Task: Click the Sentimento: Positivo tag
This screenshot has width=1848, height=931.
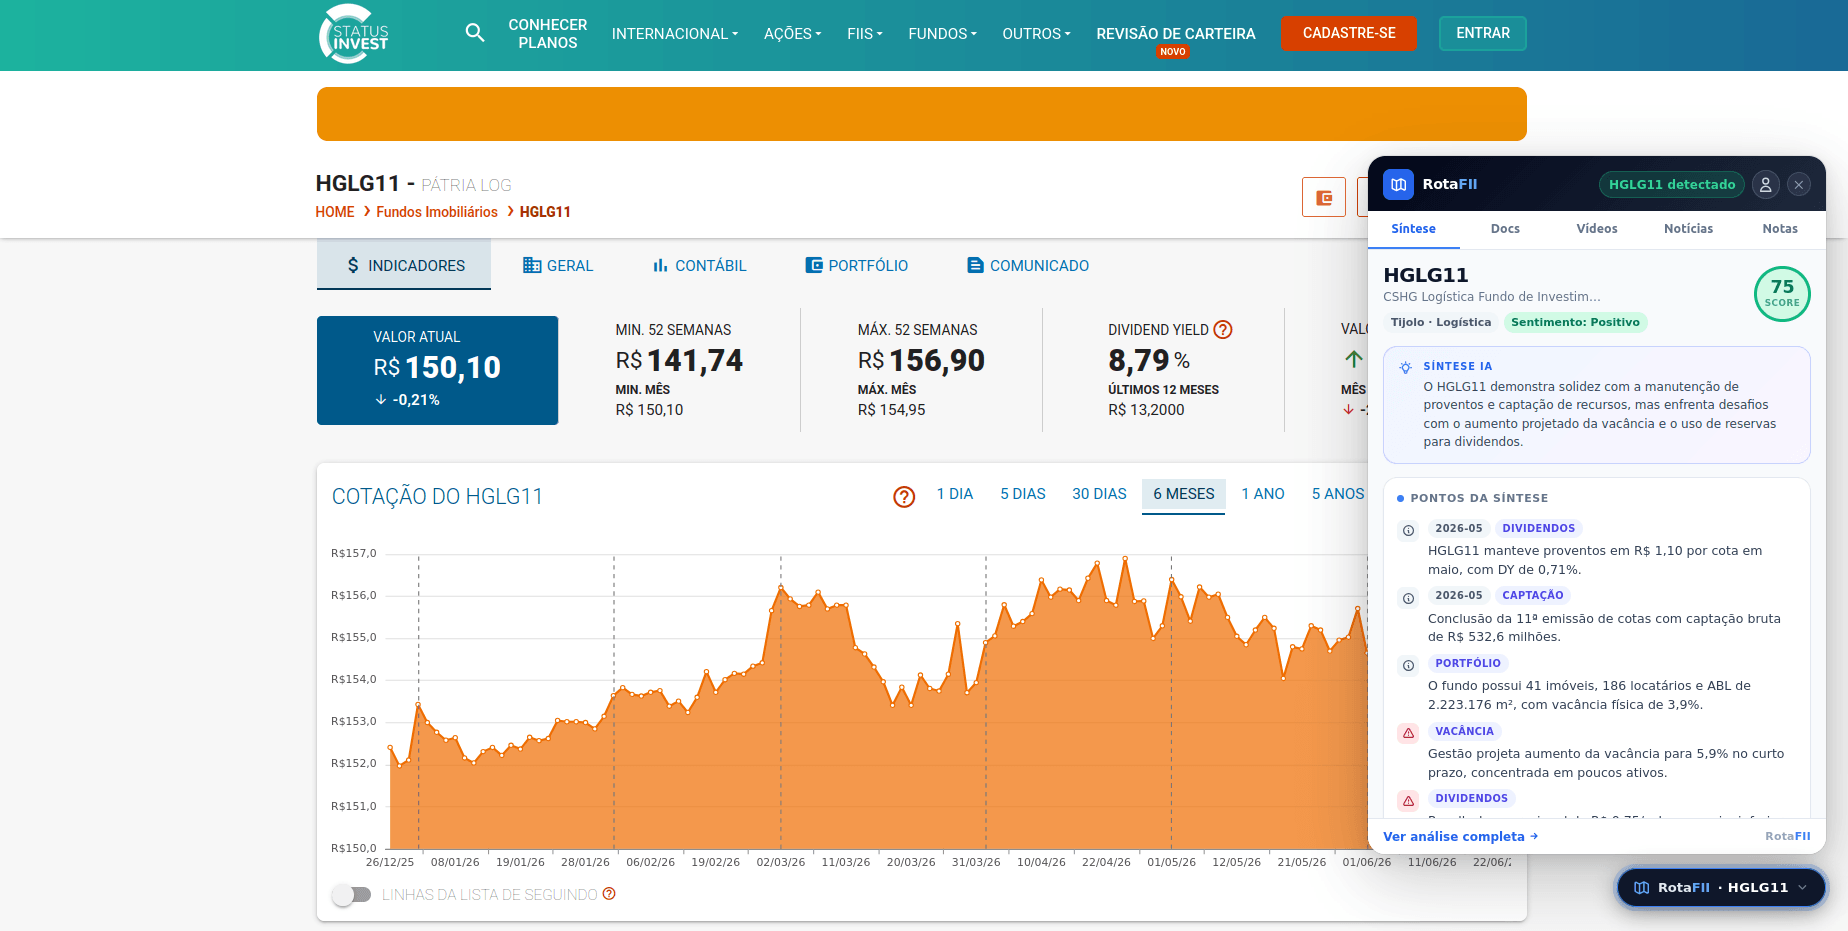Action: point(1575,322)
